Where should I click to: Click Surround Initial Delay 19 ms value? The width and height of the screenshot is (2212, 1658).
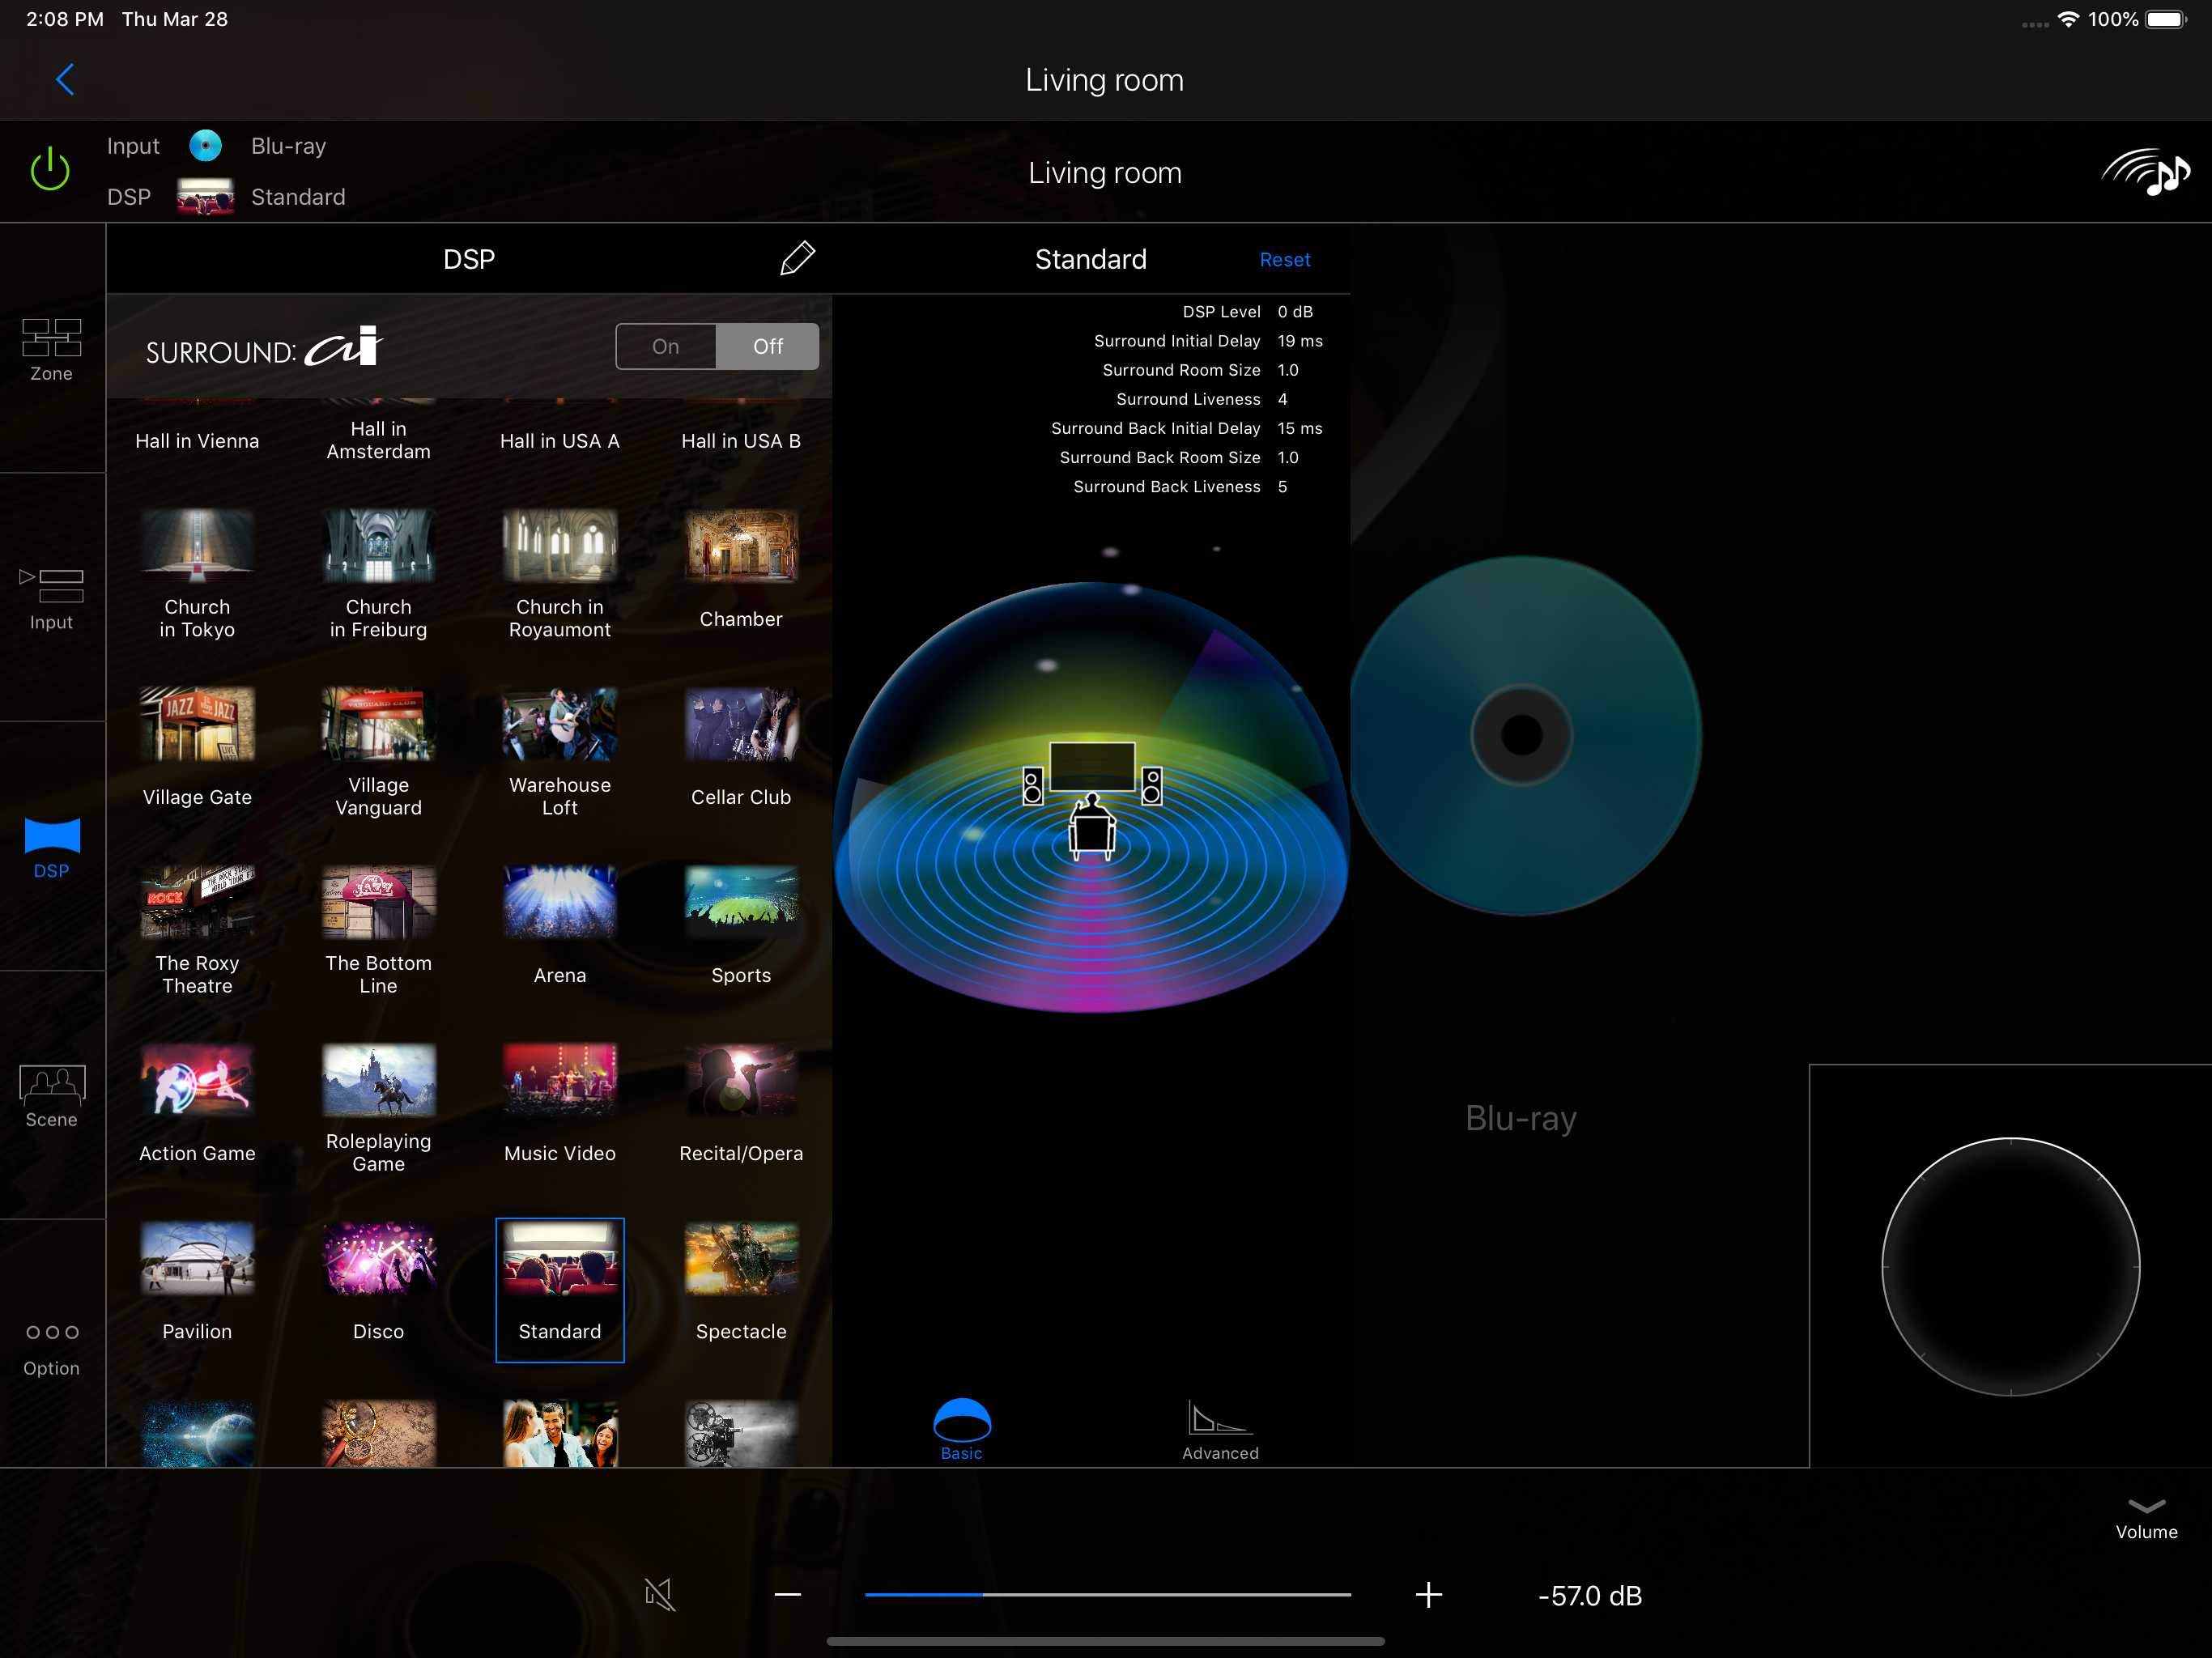point(1300,341)
